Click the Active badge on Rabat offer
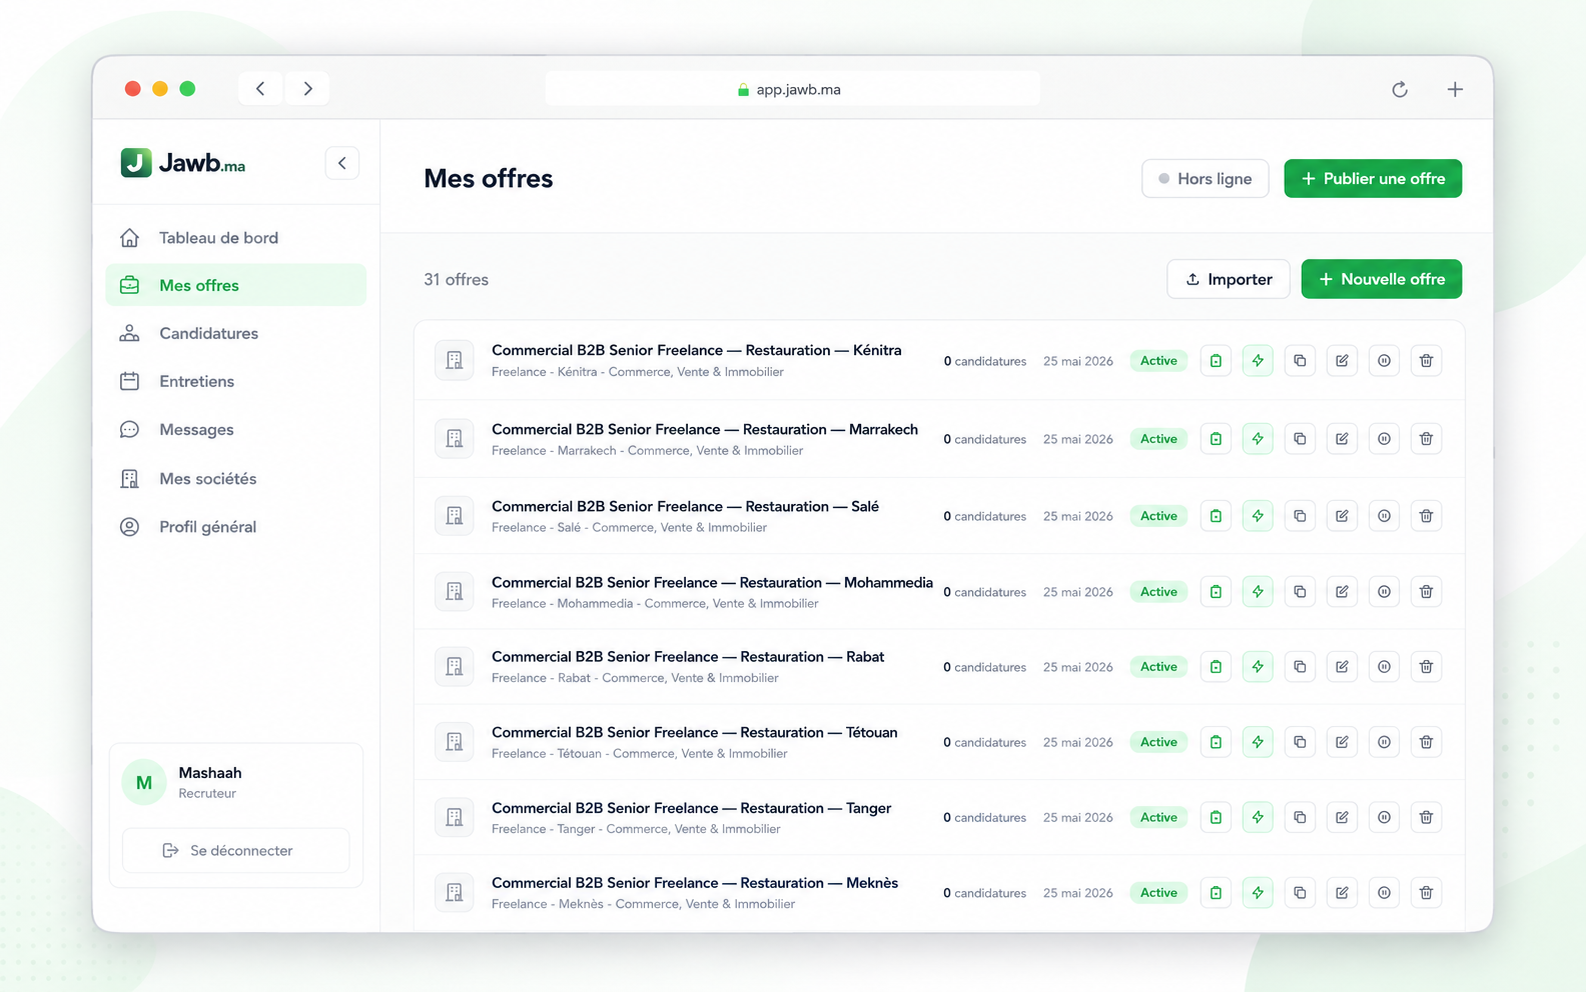This screenshot has height=992, width=1586. tap(1159, 667)
